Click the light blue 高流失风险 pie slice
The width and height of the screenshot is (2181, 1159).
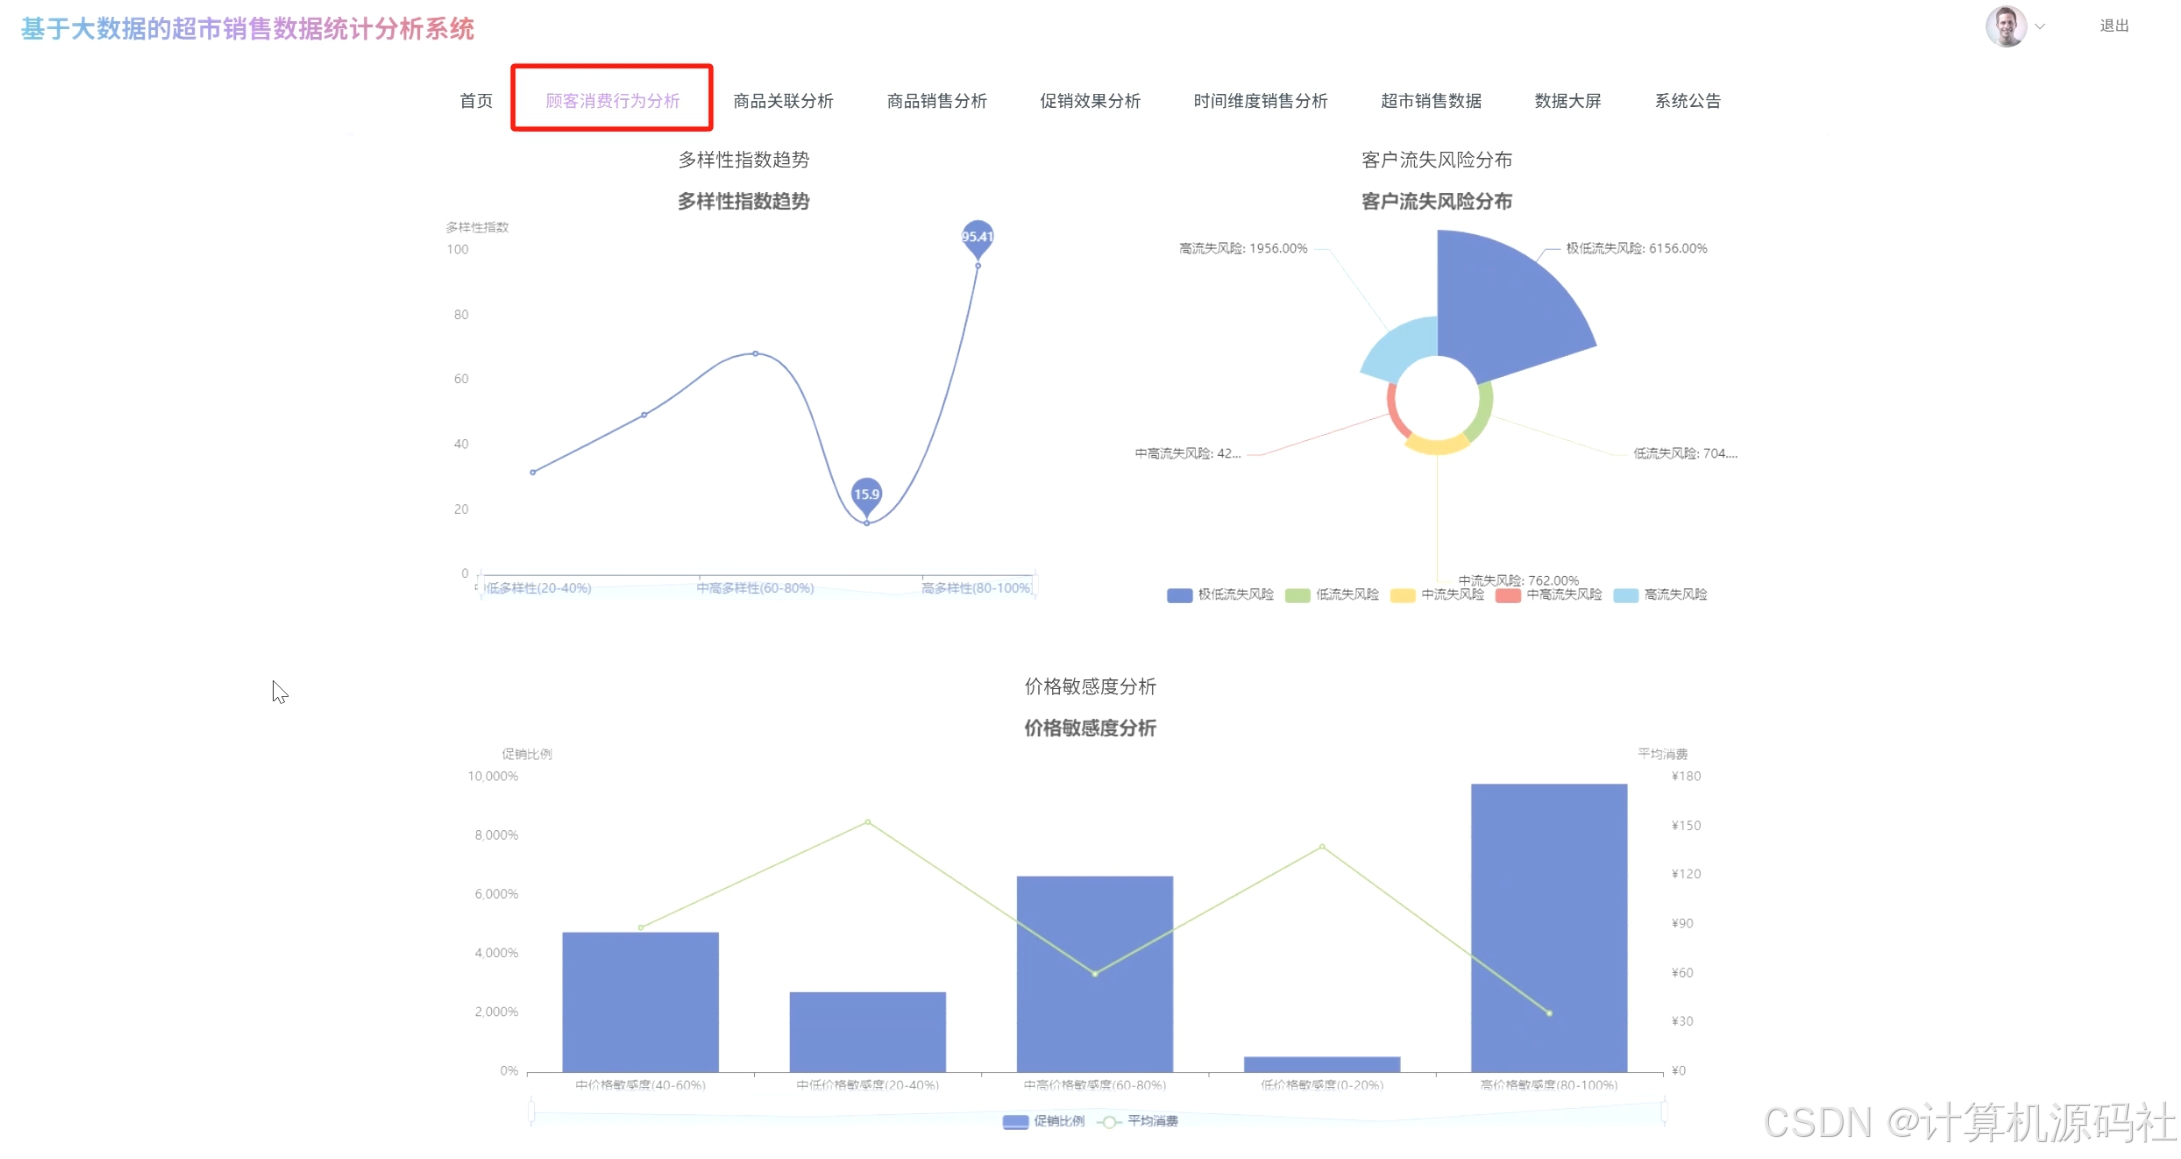[1407, 347]
